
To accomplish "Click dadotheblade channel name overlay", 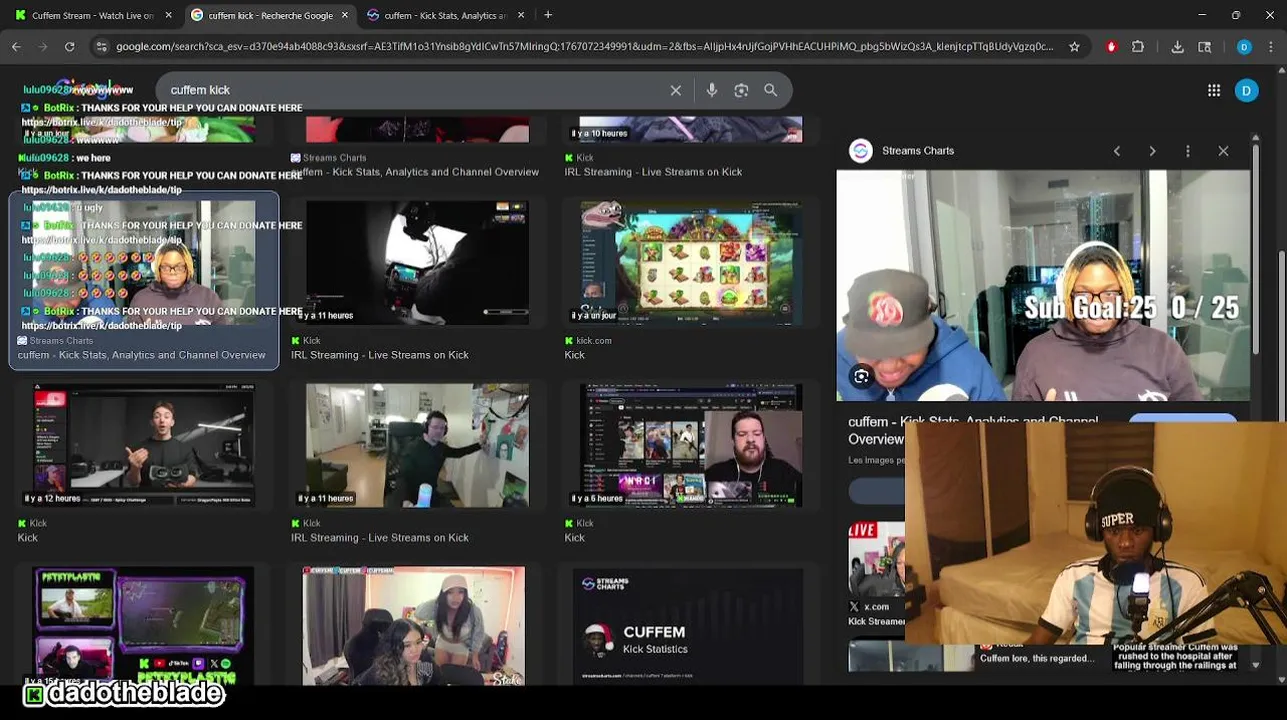I will click(x=135, y=692).
